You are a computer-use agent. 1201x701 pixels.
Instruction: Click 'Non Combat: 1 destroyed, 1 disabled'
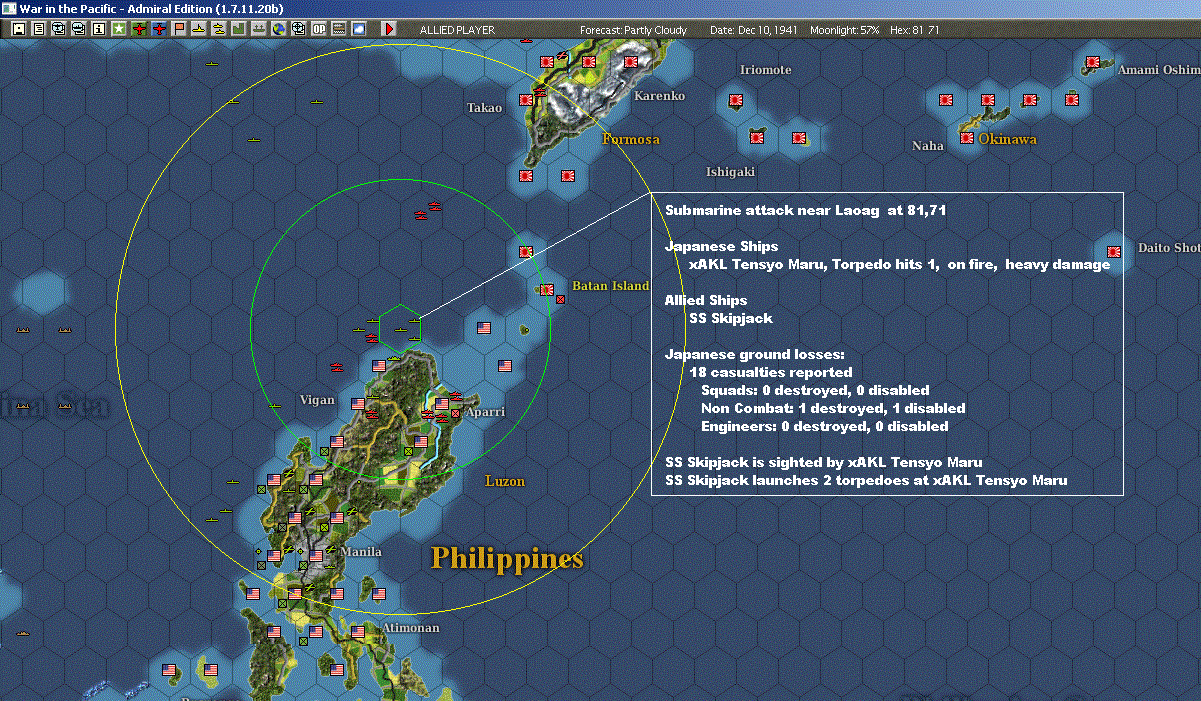coord(833,408)
